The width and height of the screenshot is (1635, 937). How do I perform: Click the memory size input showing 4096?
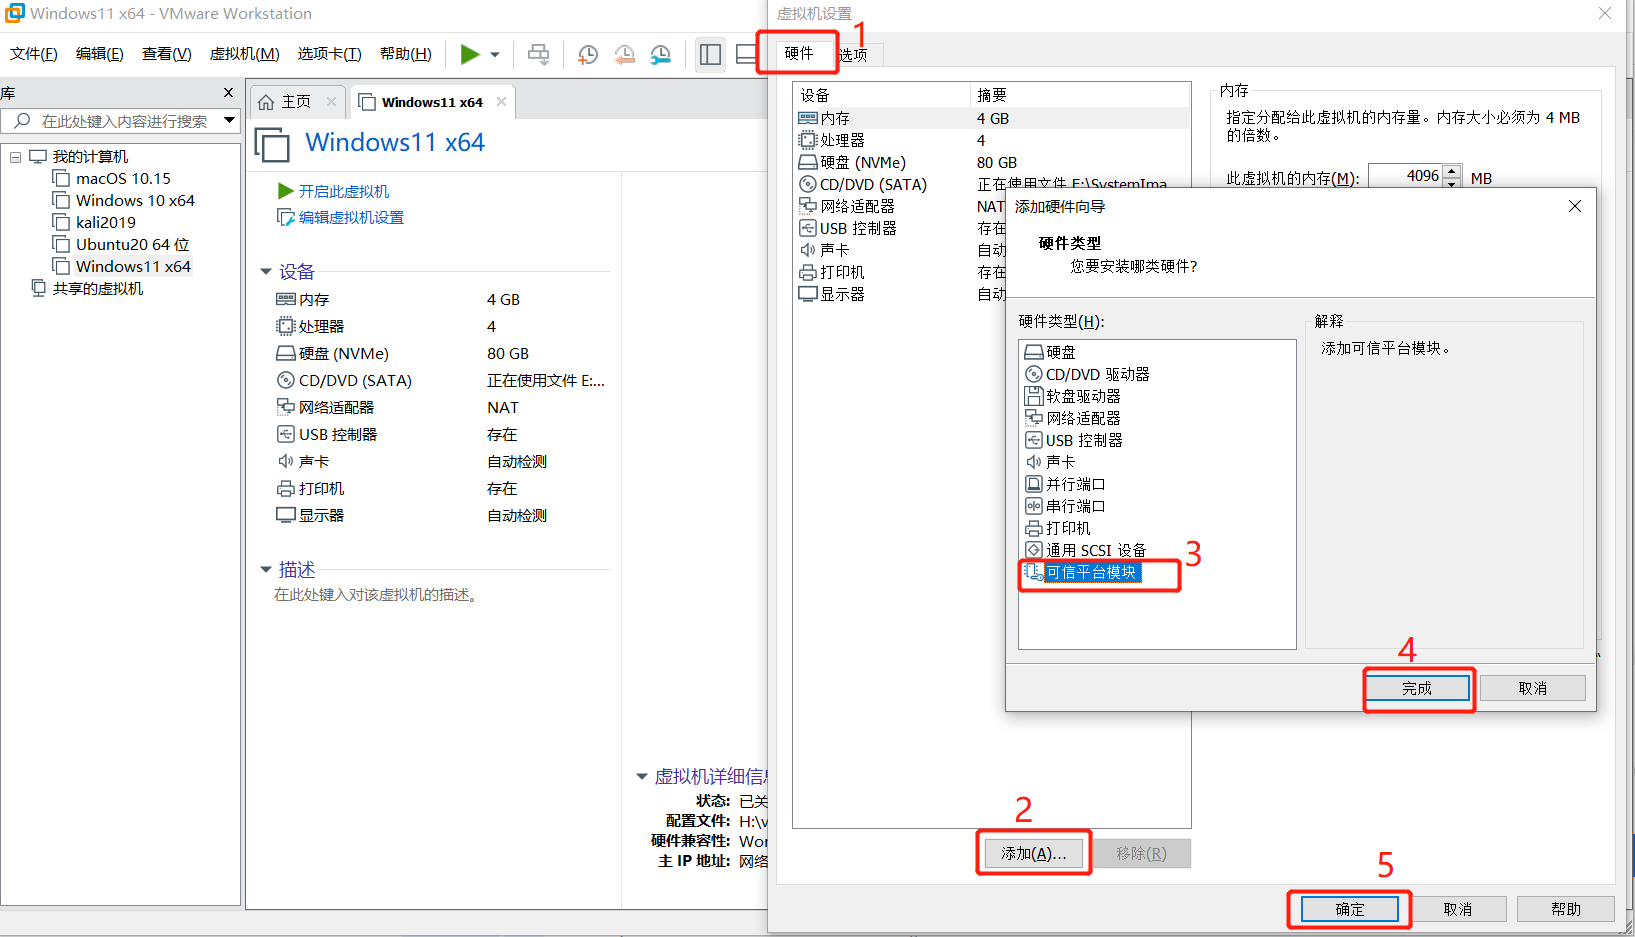click(1405, 176)
